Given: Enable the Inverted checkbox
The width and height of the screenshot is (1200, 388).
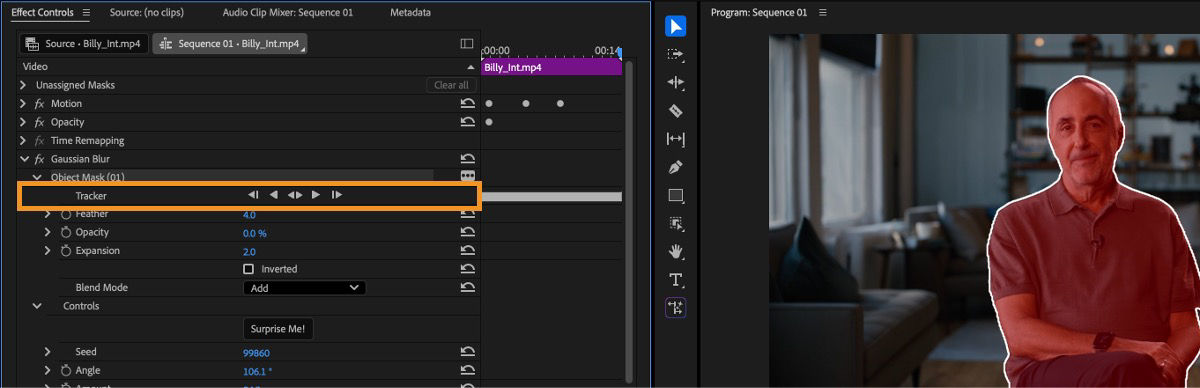Looking at the screenshot, I should [249, 269].
